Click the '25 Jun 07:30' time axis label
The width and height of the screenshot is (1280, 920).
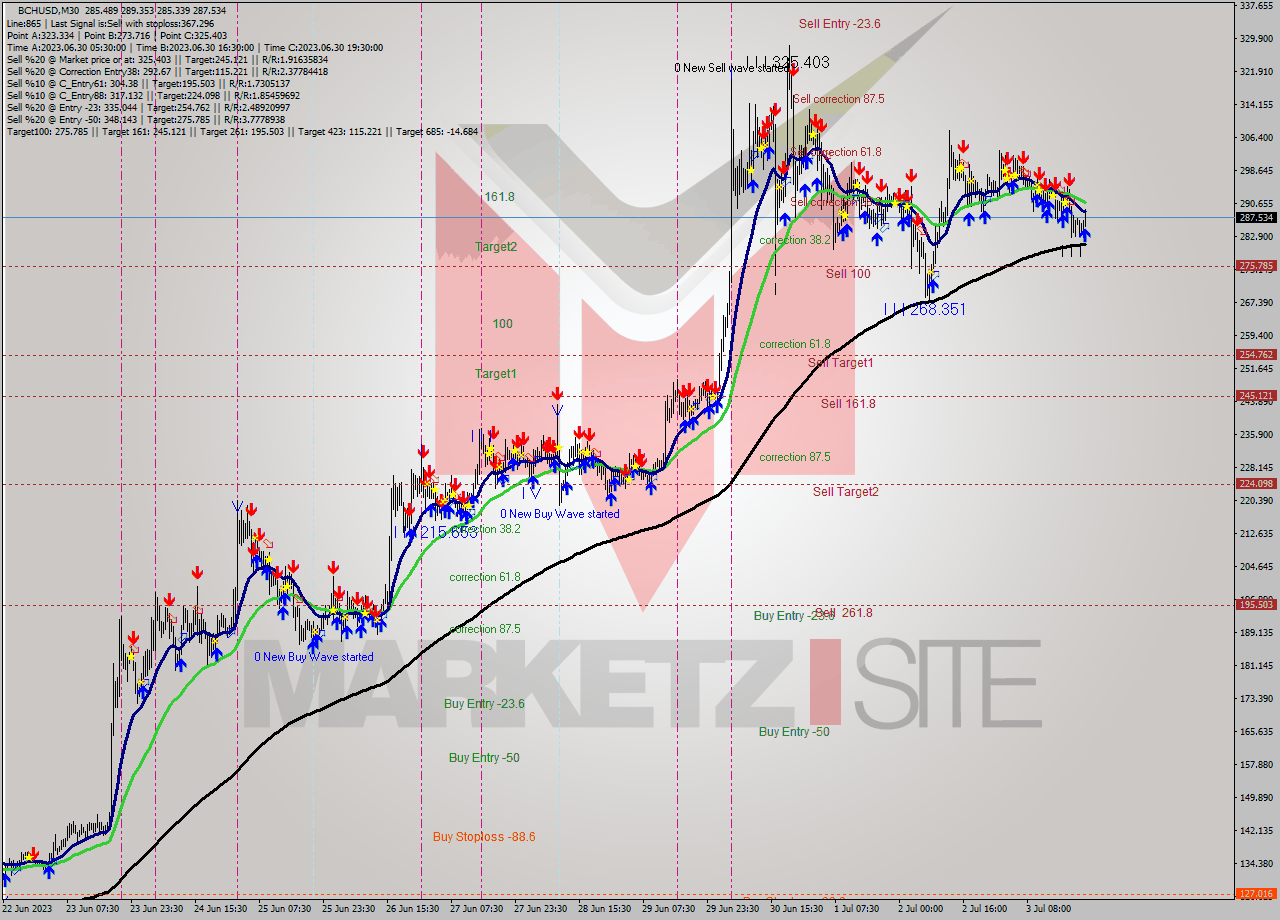(x=286, y=909)
